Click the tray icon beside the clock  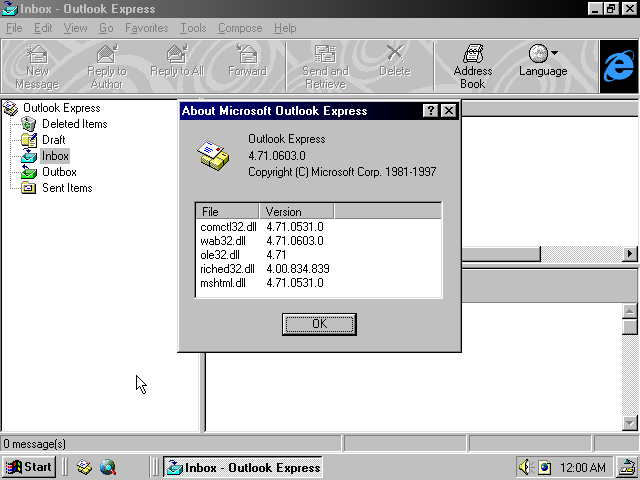pyautogui.click(x=544, y=467)
